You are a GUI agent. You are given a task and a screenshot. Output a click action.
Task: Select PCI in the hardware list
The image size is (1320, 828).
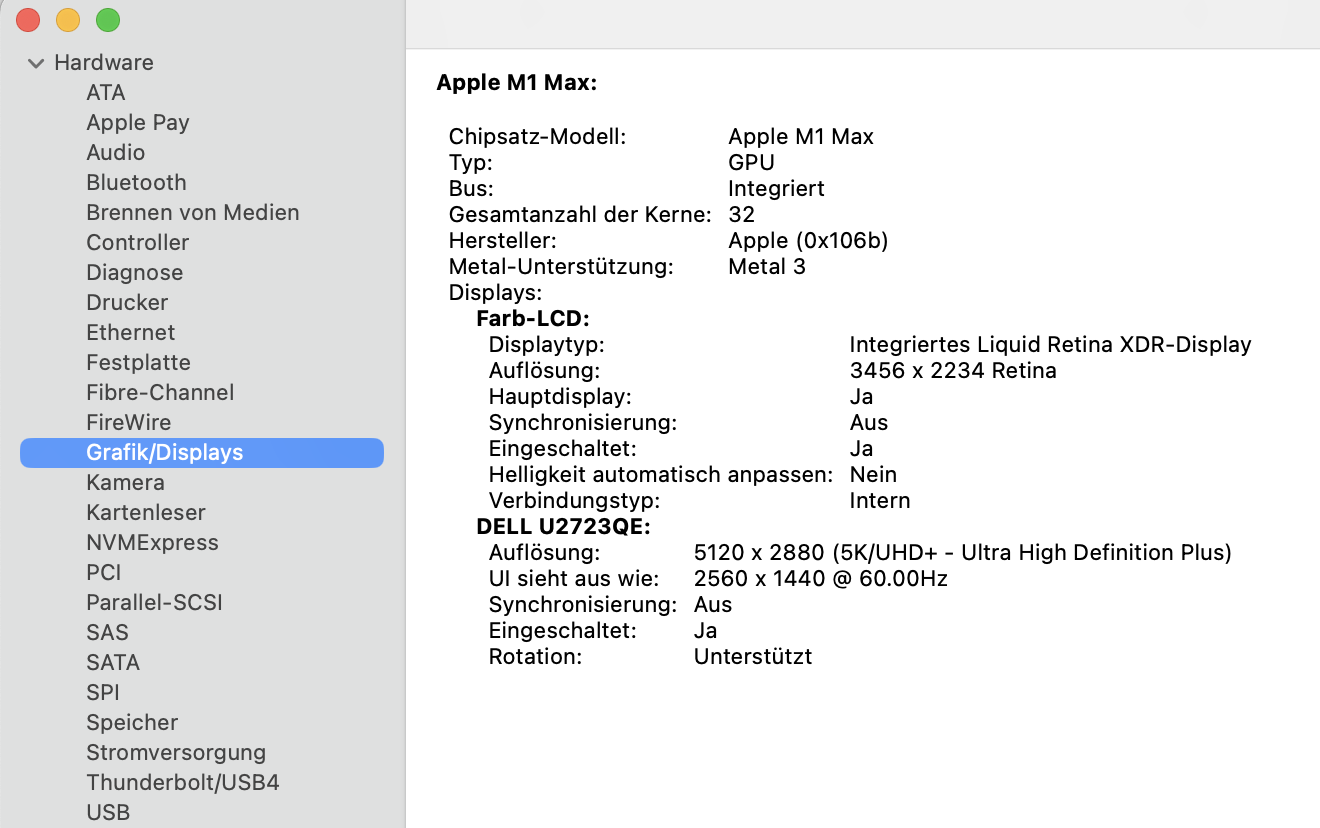point(104,573)
